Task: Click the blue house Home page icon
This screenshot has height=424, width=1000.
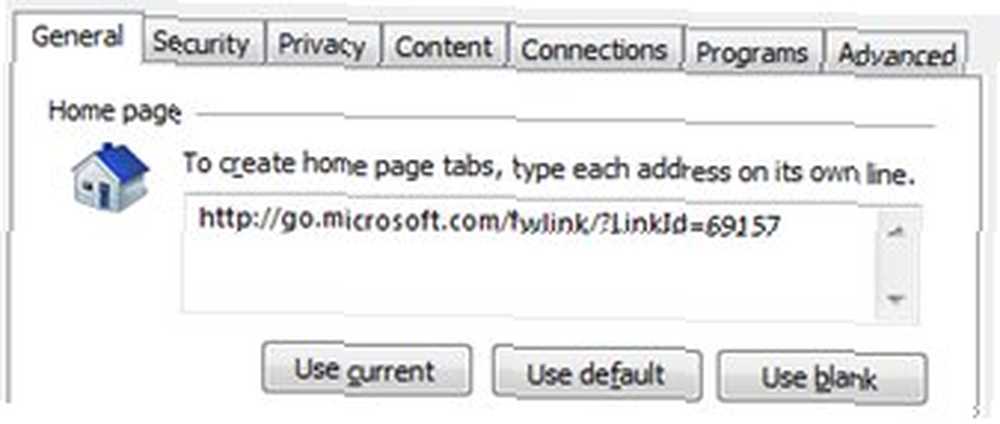Action: pyautogui.click(x=110, y=175)
